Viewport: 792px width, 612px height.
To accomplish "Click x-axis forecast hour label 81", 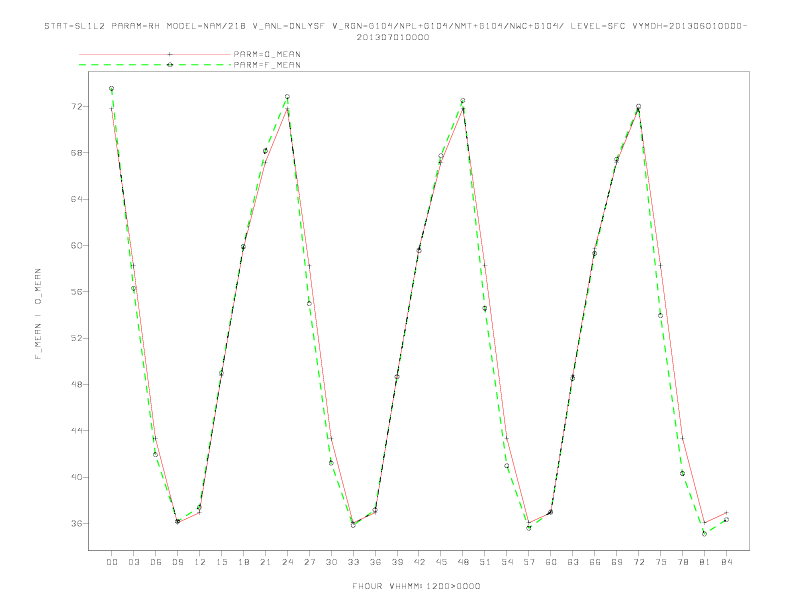I will tap(705, 562).
